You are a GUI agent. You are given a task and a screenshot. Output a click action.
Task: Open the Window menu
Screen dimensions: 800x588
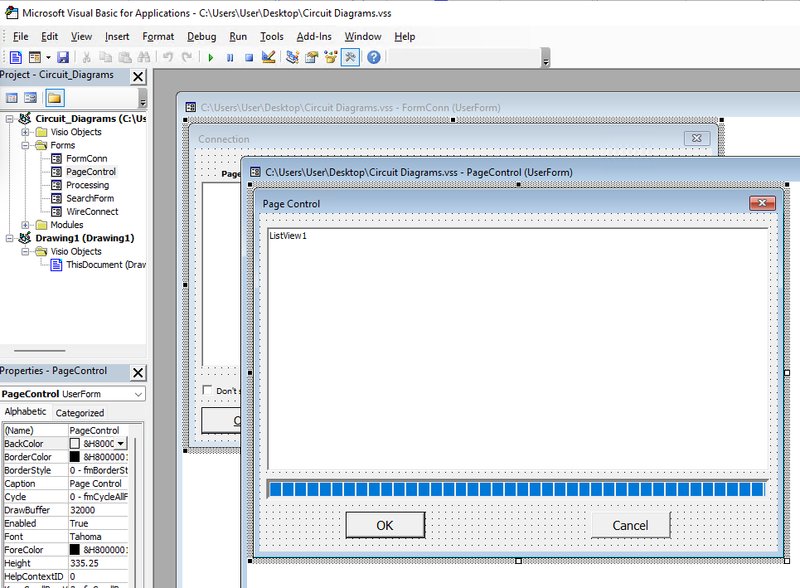point(363,37)
